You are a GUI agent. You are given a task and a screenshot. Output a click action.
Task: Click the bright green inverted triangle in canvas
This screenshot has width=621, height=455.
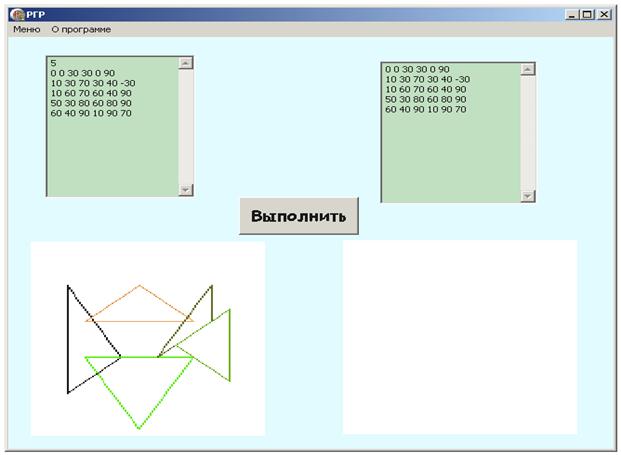click(x=139, y=393)
